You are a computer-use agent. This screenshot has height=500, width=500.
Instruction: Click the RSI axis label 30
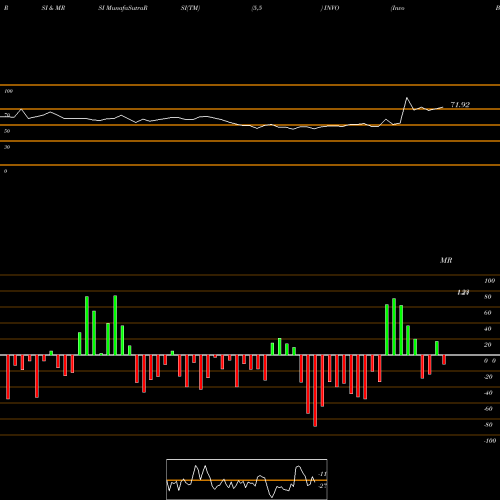point(7,147)
